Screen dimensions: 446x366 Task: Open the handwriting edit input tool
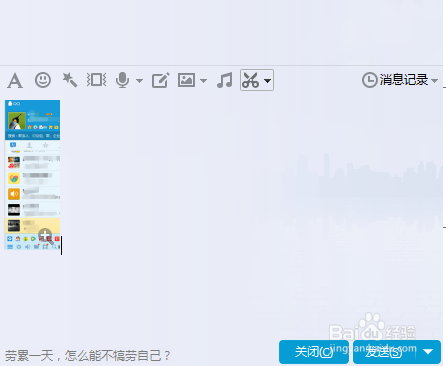[x=161, y=80]
